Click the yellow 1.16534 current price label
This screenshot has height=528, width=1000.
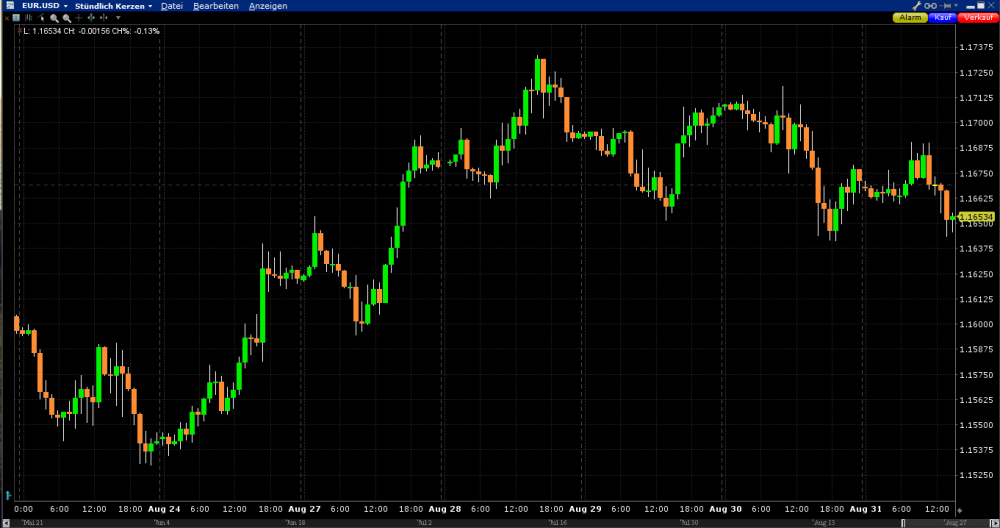pyautogui.click(x=976, y=217)
